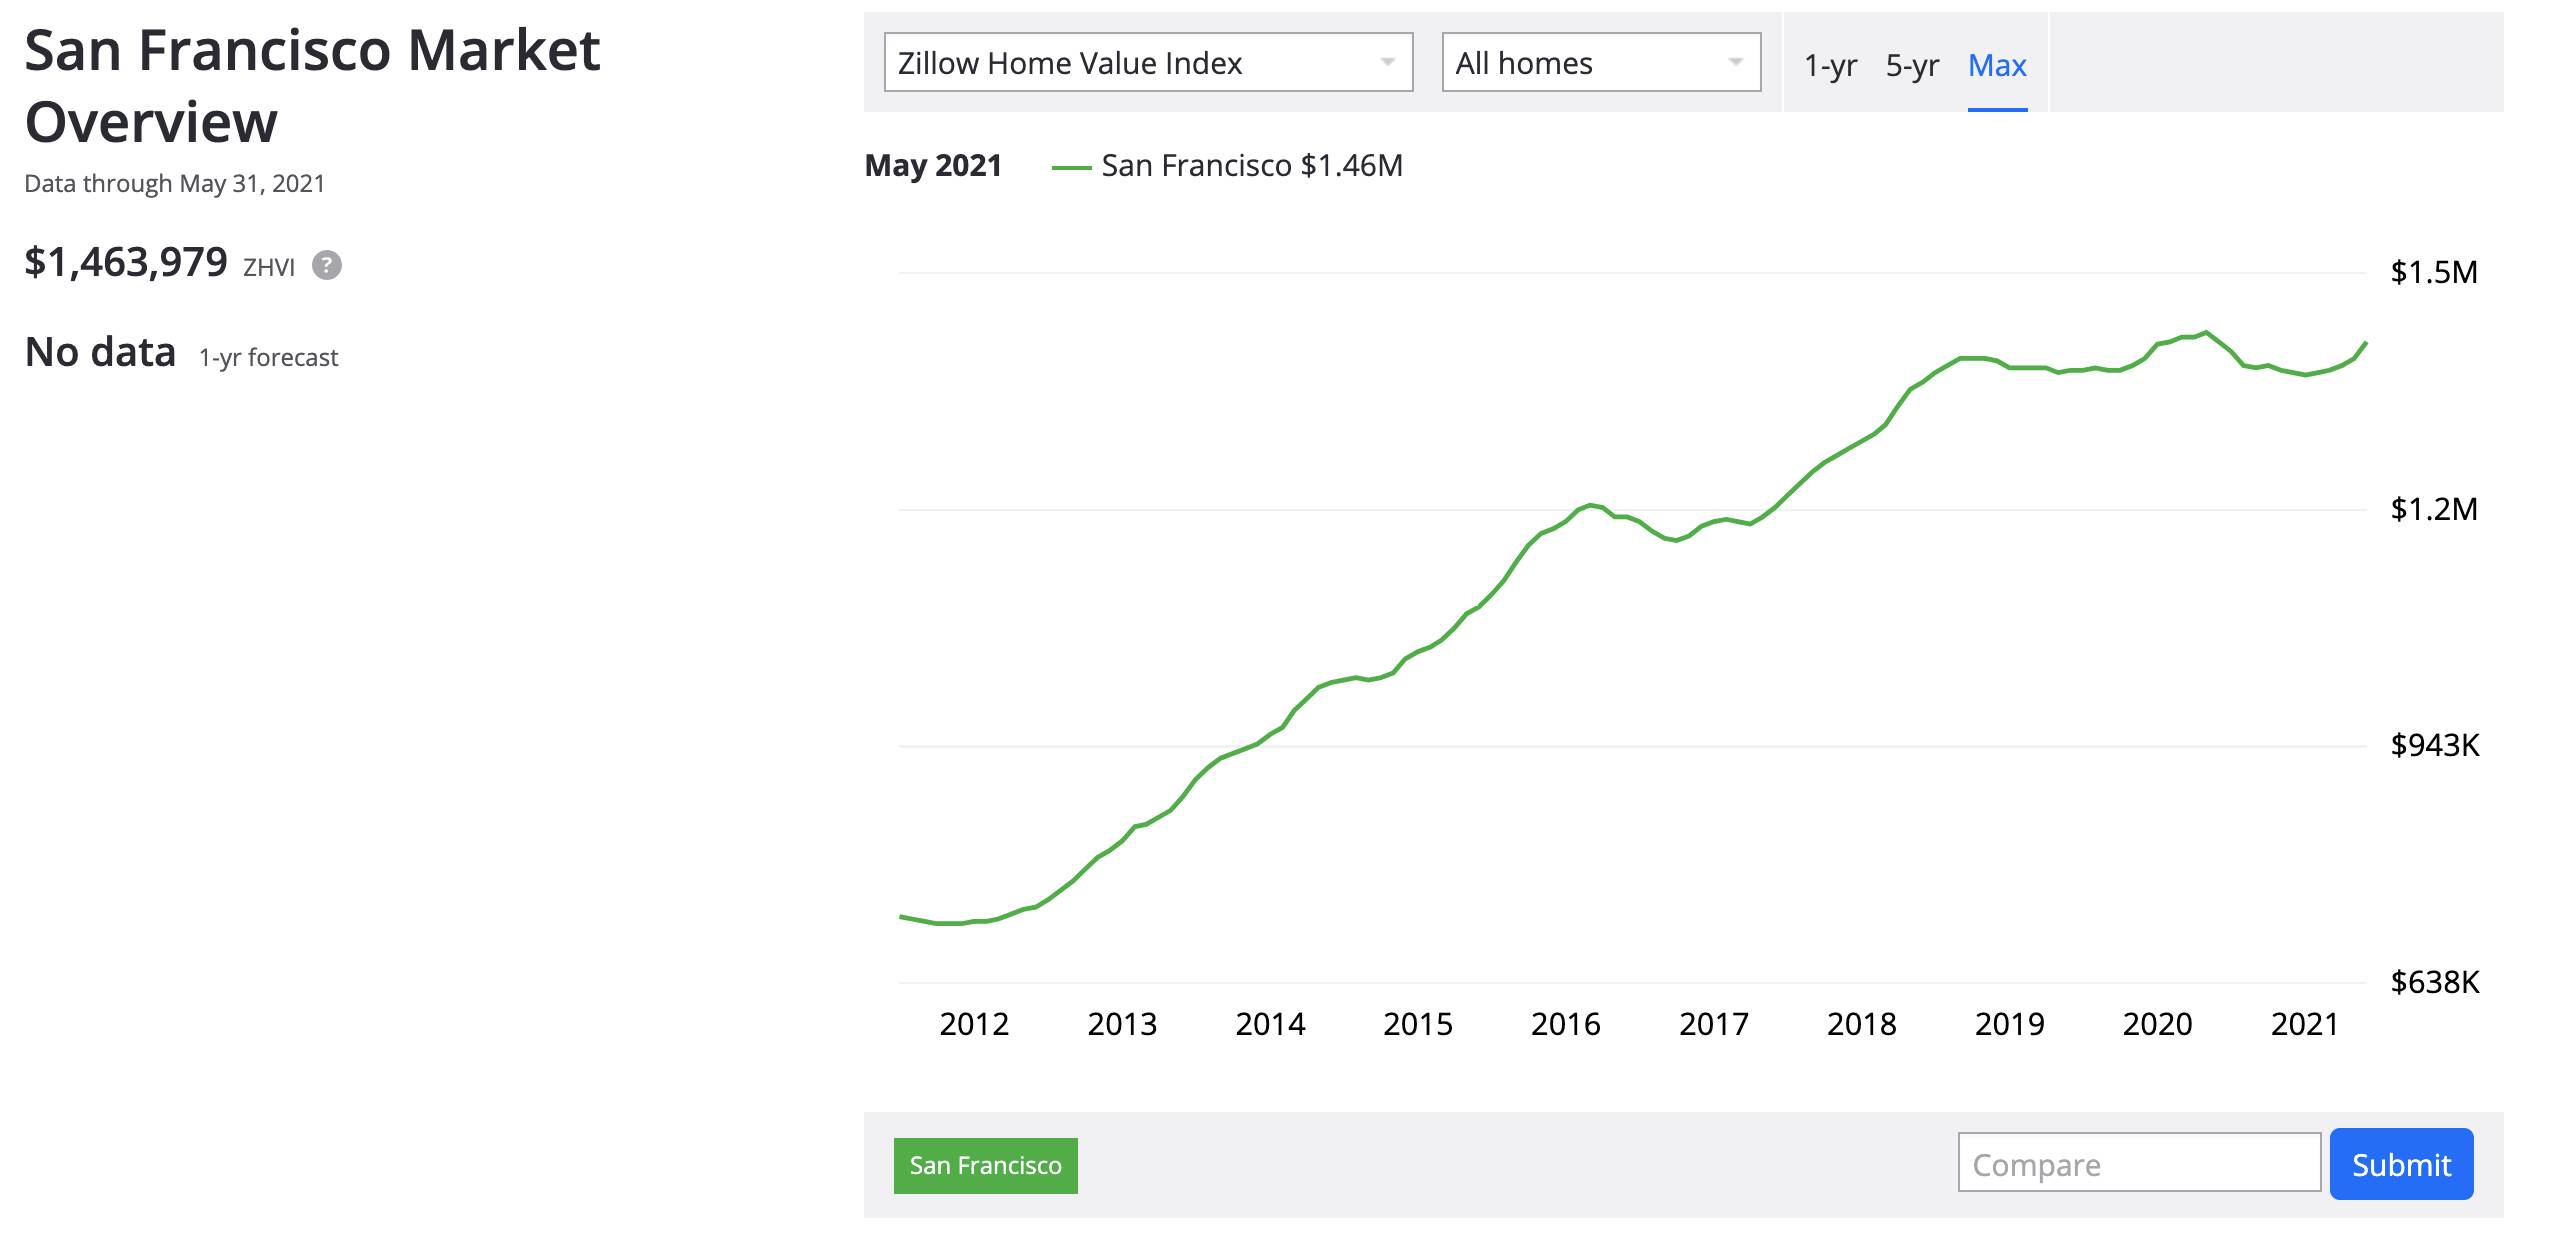Click the arrow on Zillow Home Value Index selector

coord(1387,62)
